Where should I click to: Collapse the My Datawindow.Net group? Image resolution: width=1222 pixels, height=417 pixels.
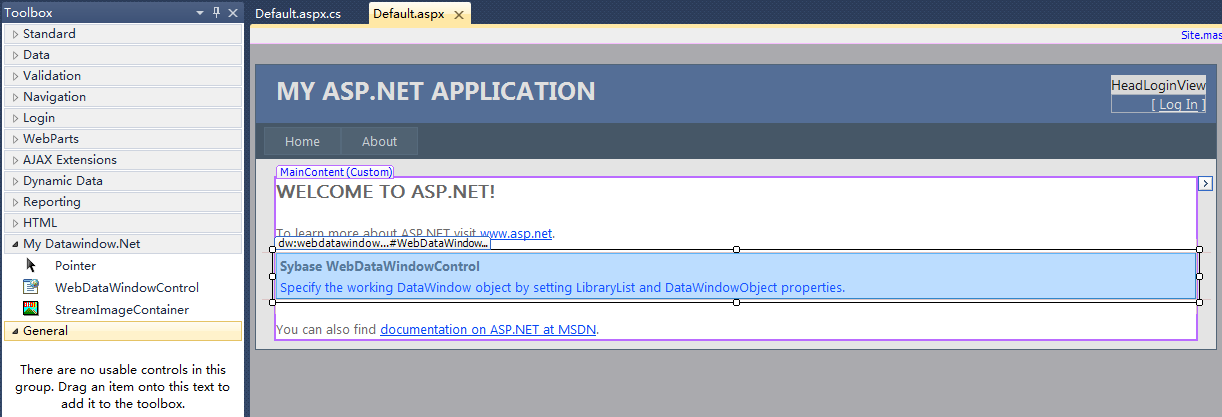(16, 244)
